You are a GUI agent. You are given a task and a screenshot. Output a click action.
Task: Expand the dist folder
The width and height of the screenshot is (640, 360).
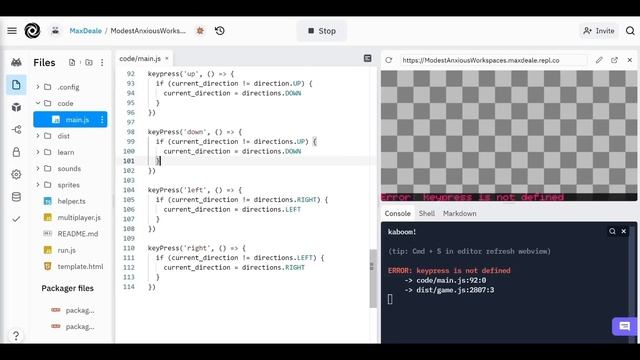point(38,136)
